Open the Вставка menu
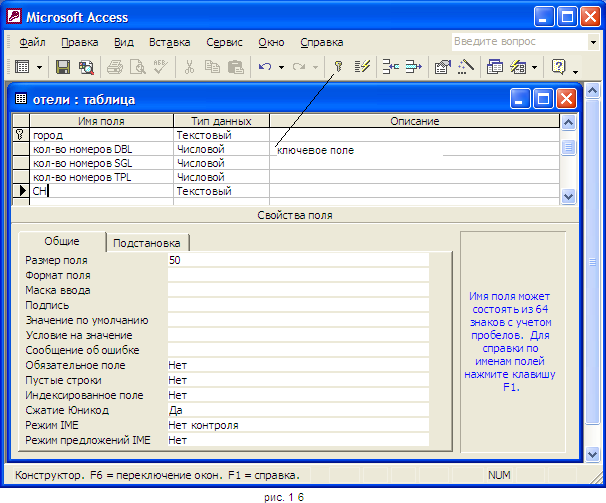Viewport: 606px width, 503px height. 169,43
